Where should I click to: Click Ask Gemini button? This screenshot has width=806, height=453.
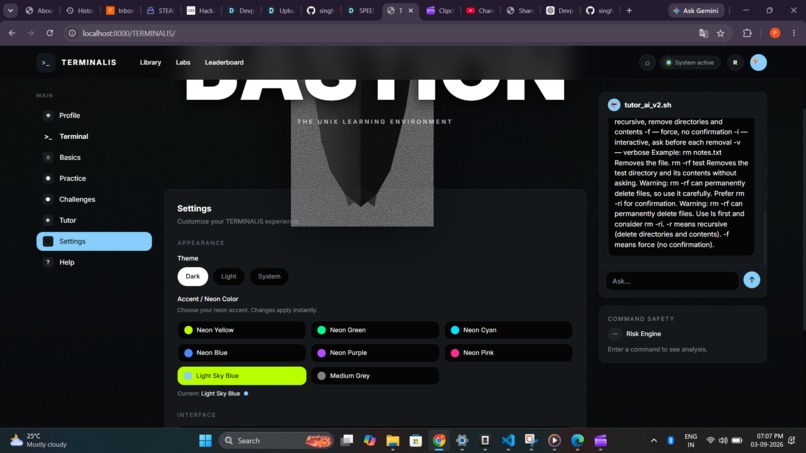click(x=696, y=10)
